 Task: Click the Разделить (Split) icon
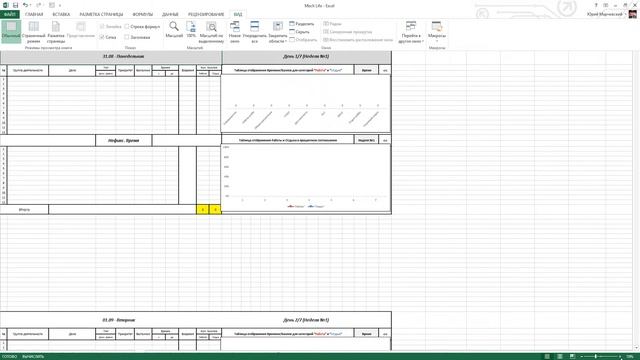coord(292,24)
